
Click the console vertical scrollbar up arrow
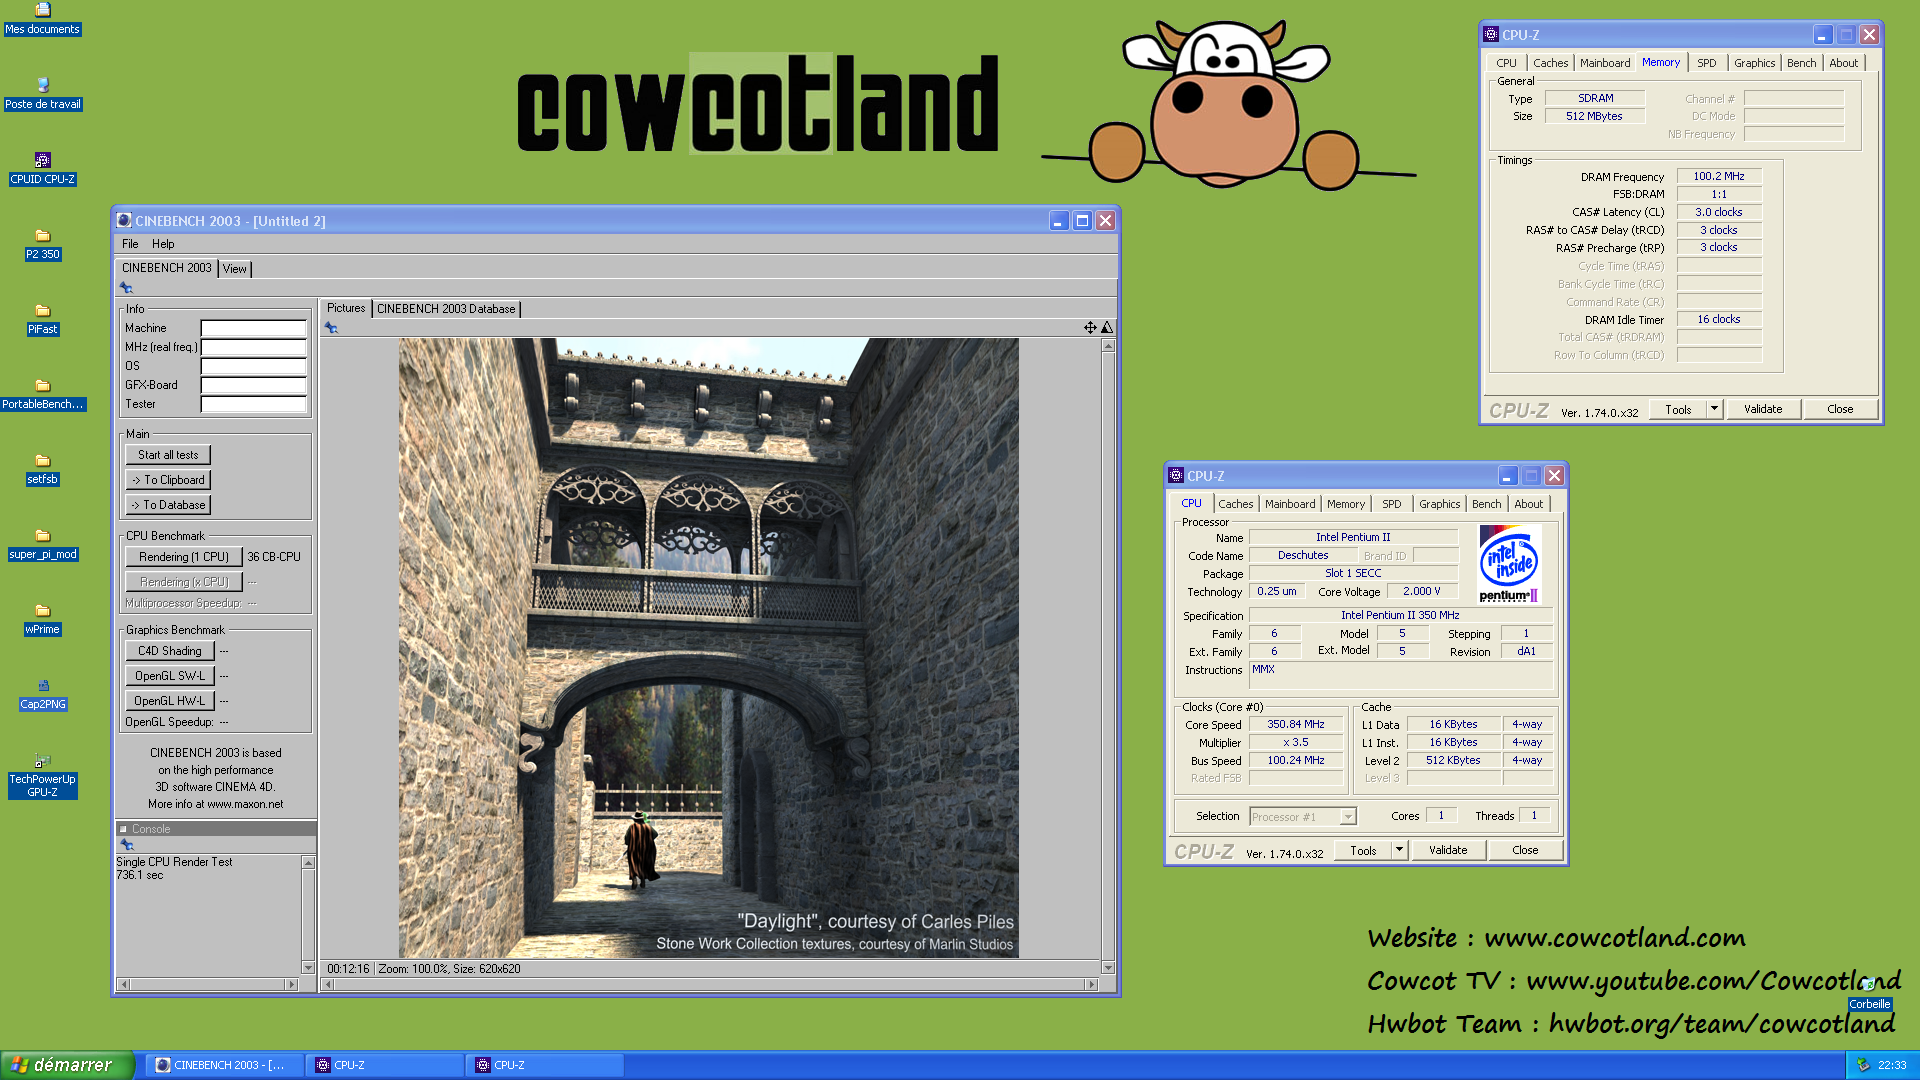[308, 862]
